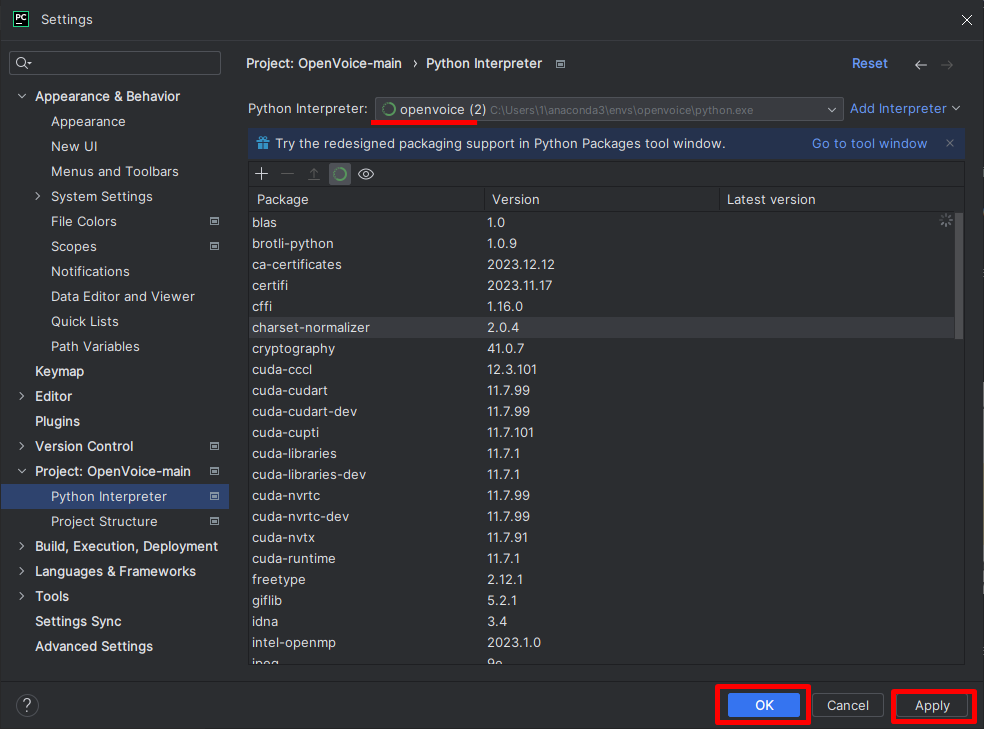Select the cryptography package row

(602, 348)
